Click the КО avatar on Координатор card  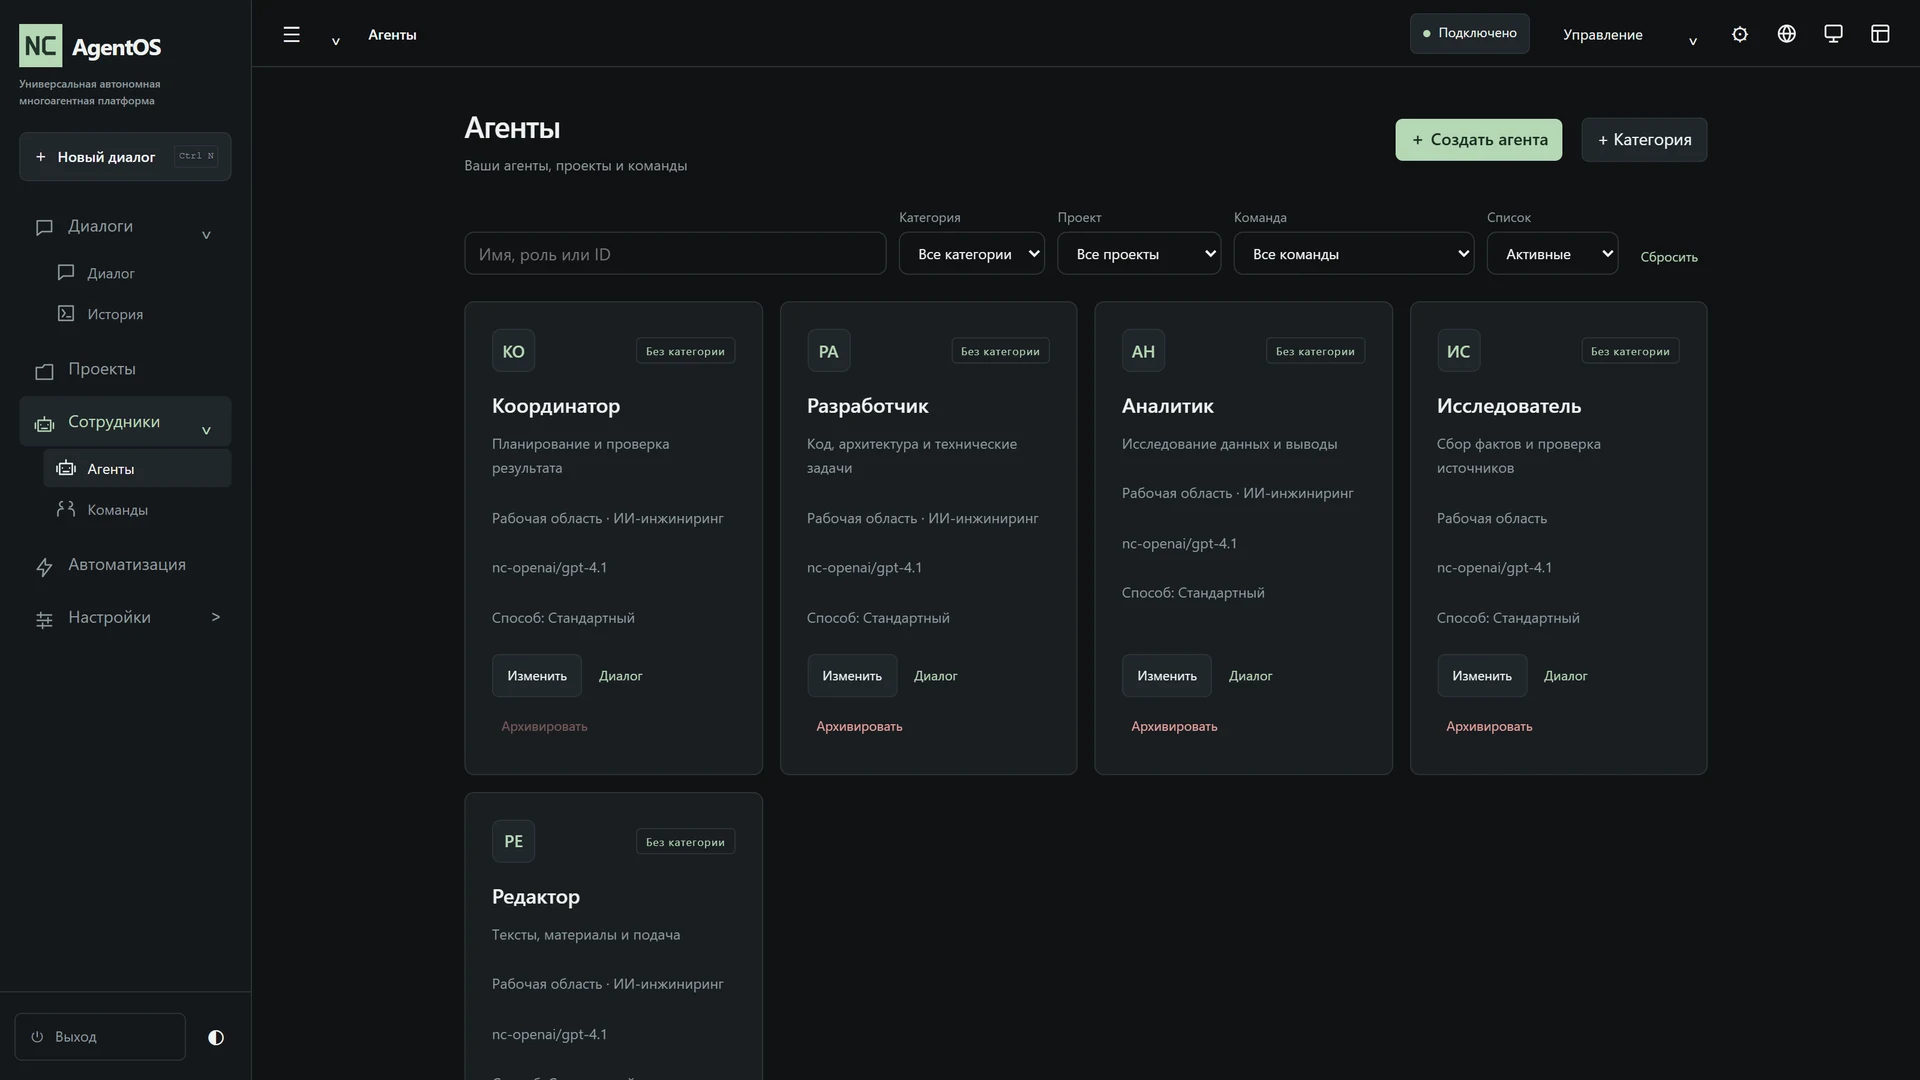click(x=513, y=351)
